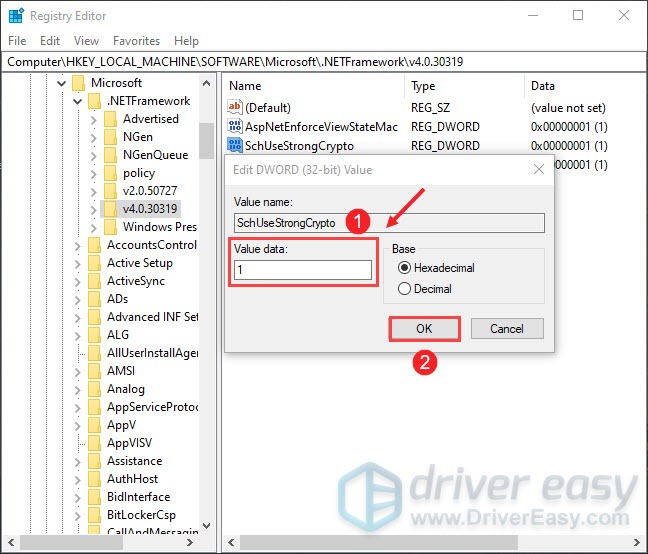Expand the Advanced INF Set key

coord(77,318)
